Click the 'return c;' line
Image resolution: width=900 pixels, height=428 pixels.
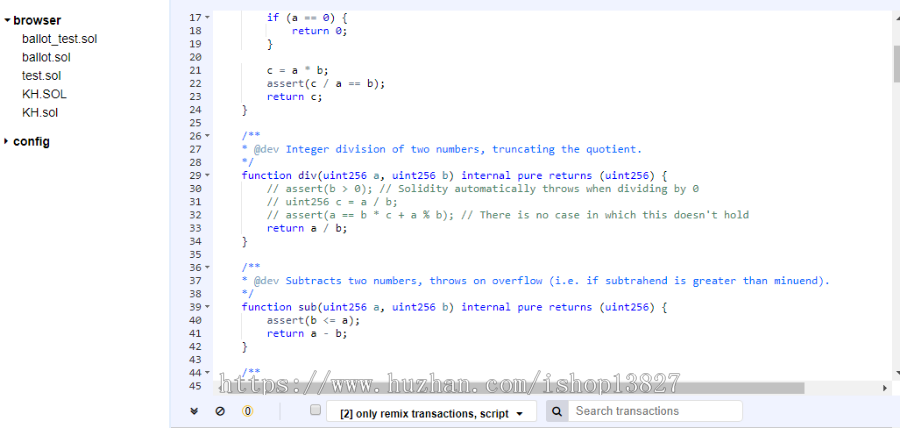(294, 97)
